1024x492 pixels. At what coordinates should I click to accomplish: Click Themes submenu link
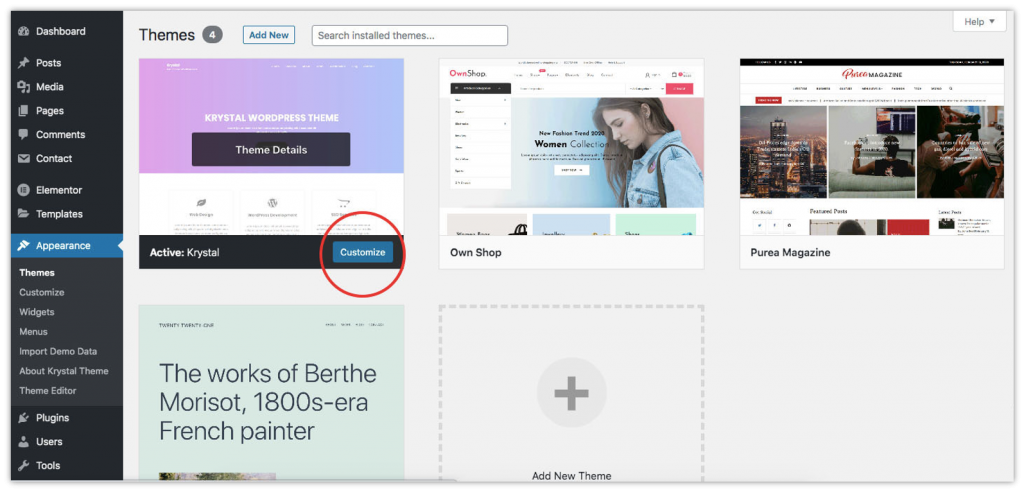click(37, 272)
